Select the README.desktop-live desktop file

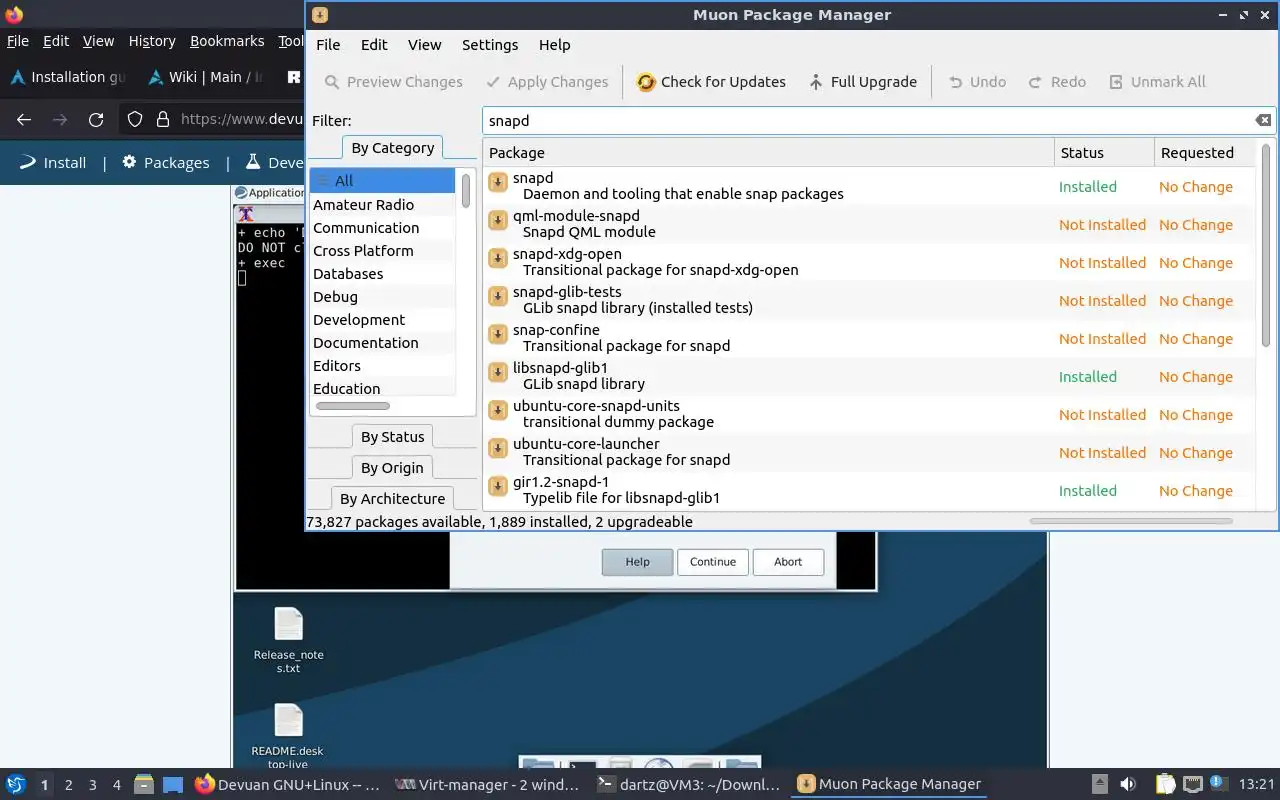click(288, 736)
